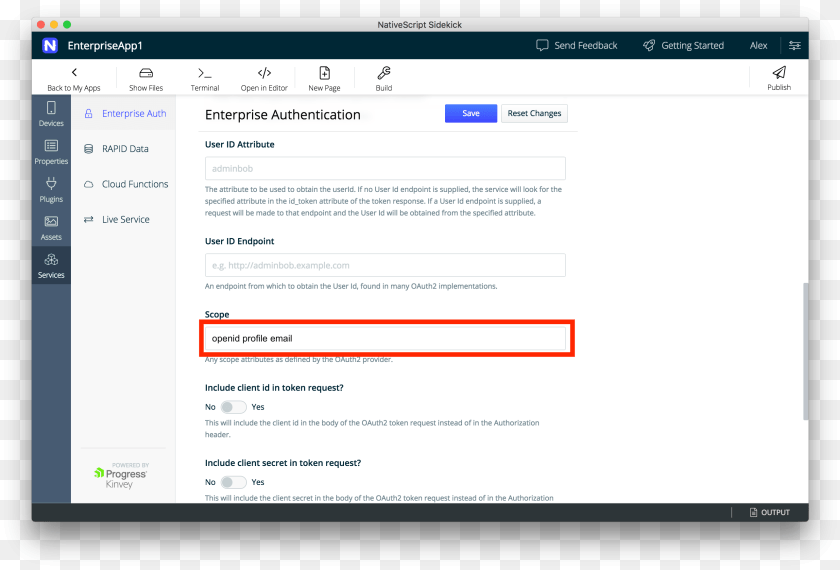Open the settings sliders icon in the header
This screenshot has width=840, height=570.
[x=794, y=46]
